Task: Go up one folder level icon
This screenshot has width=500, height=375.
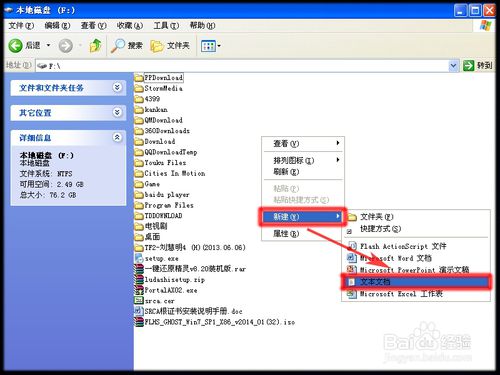Action: pyautogui.click(x=96, y=45)
